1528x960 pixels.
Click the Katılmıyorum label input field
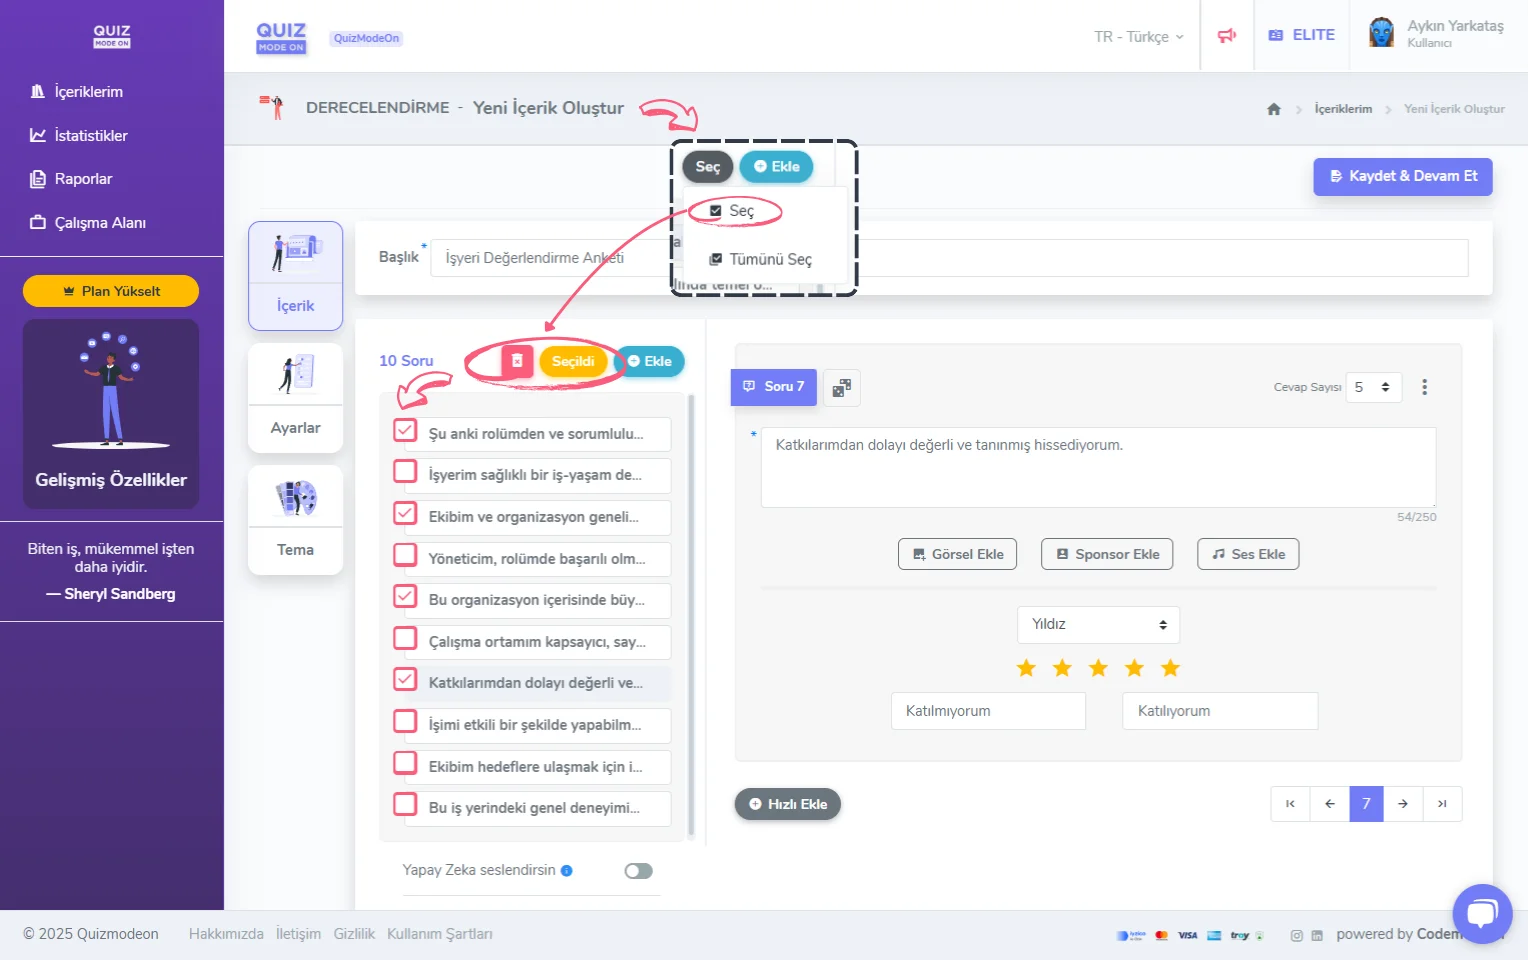pos(988,711)
